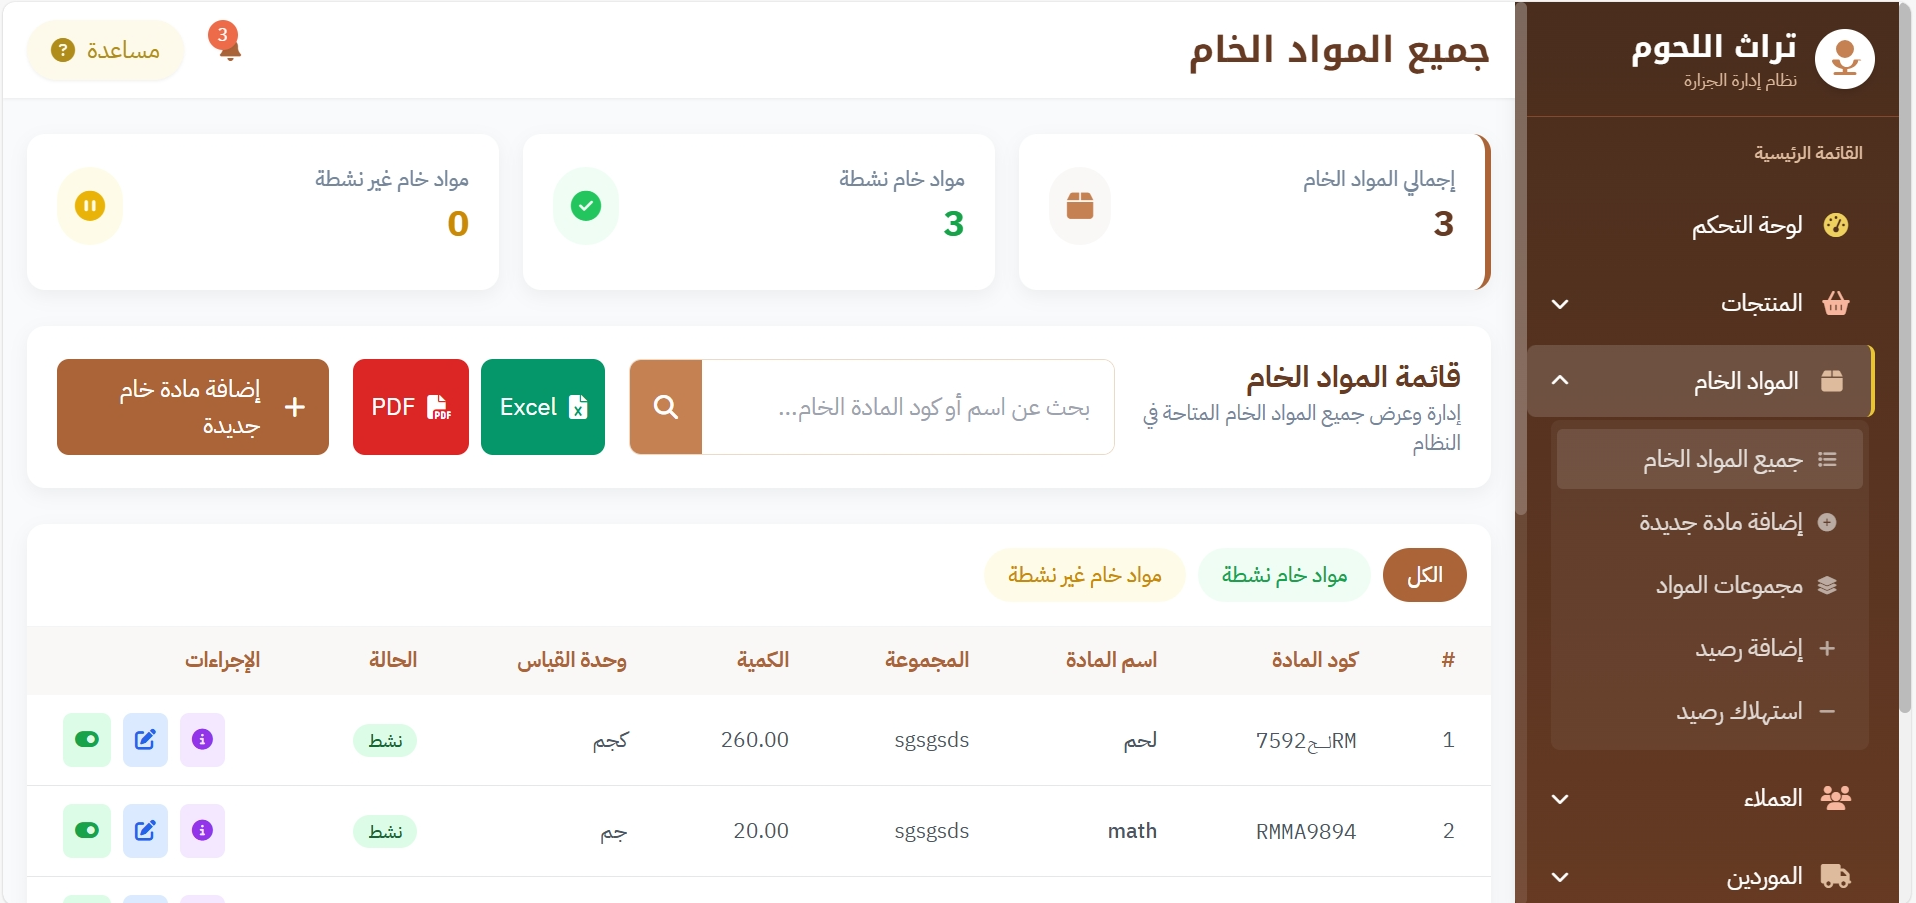Expand the الموردين sidebar menu
Viewport: 1916px width, 903px height.
click(1700, 877)
